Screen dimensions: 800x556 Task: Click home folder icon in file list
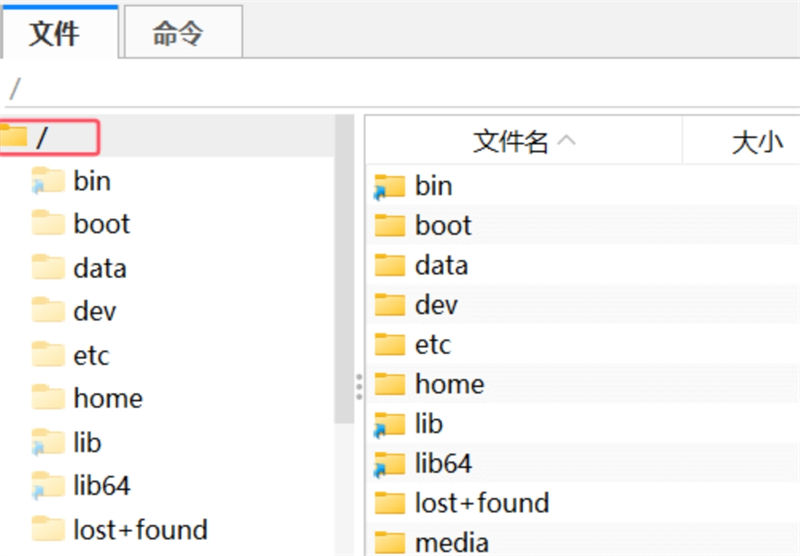(389, 384)
